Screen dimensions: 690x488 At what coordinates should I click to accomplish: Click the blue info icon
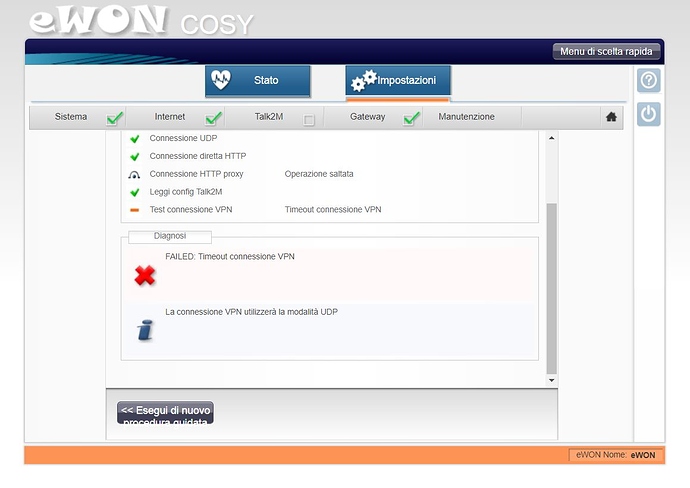pyautogui.click(x=145, y=330)
